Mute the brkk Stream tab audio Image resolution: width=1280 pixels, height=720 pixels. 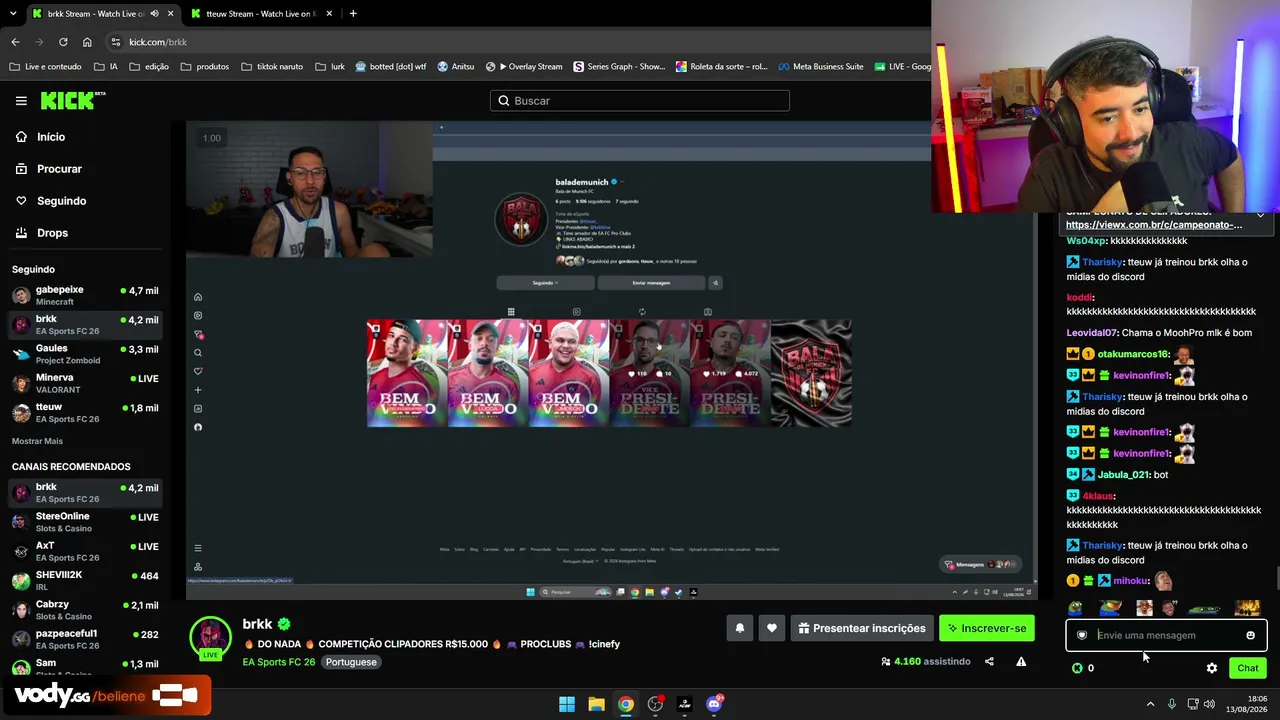[153, 14]
